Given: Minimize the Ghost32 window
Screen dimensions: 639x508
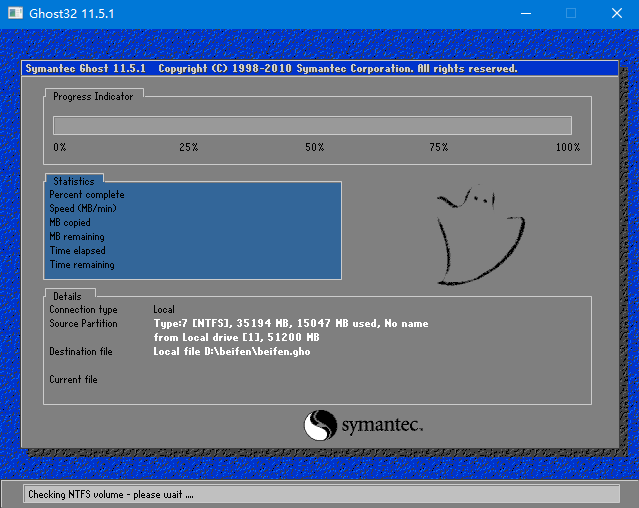Looking at the screenshot, I should pos(526,13).
